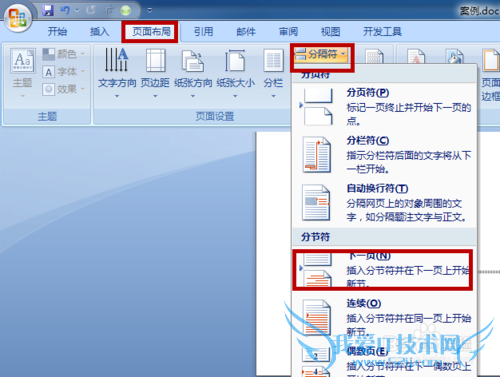The width and height of the screenshot is (500, 377).
Task: Click the 分栏符 column break icon thumbnail
Action: pyautogui.click(x=317, y=155)
